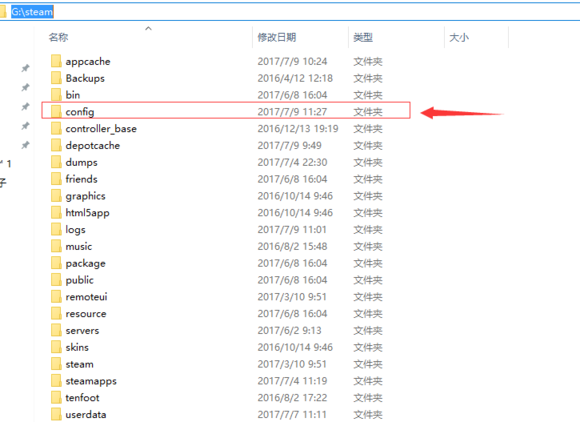
Task: Sort by 修改日期 column header
Action: 277,37
